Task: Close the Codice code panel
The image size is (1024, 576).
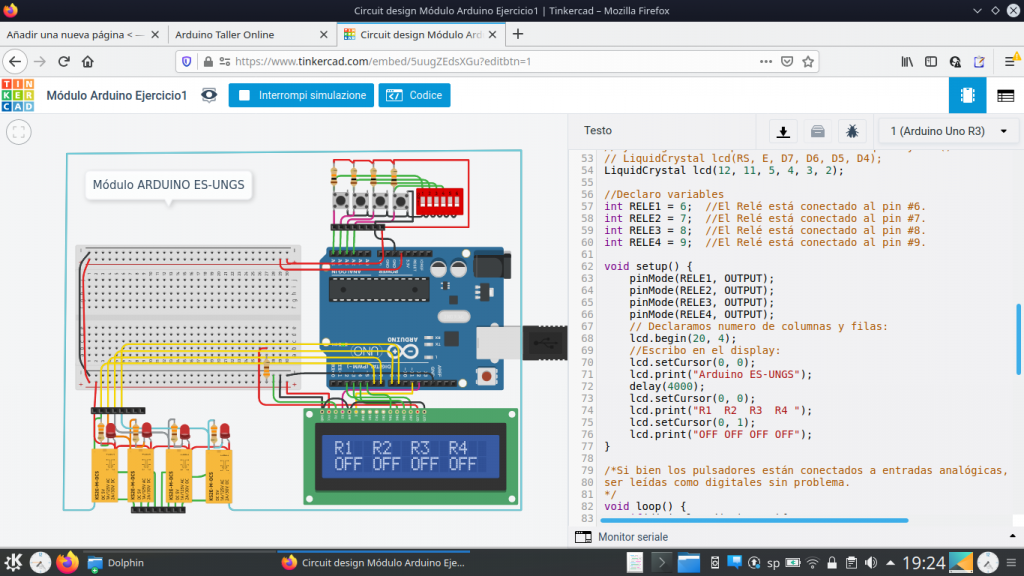Action: coord(414,95)
